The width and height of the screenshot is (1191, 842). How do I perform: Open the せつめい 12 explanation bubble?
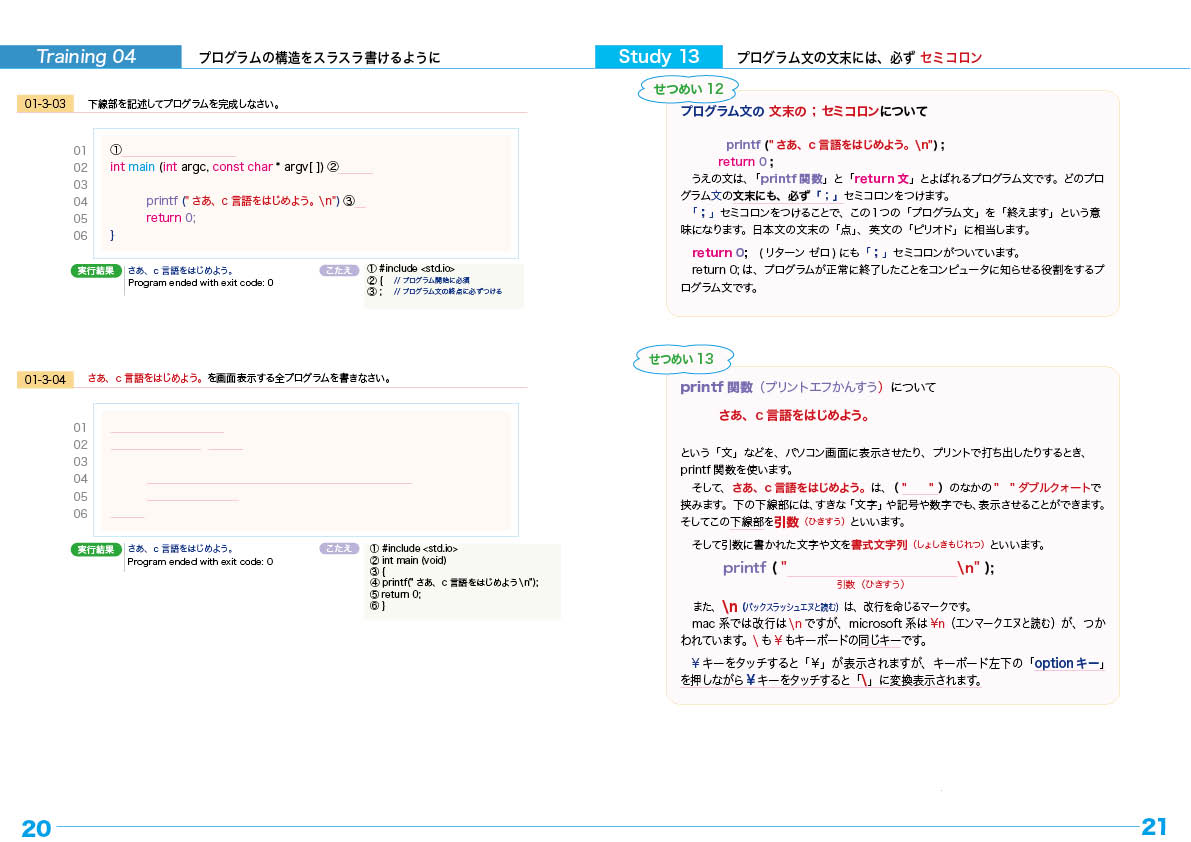pos(687,88)
